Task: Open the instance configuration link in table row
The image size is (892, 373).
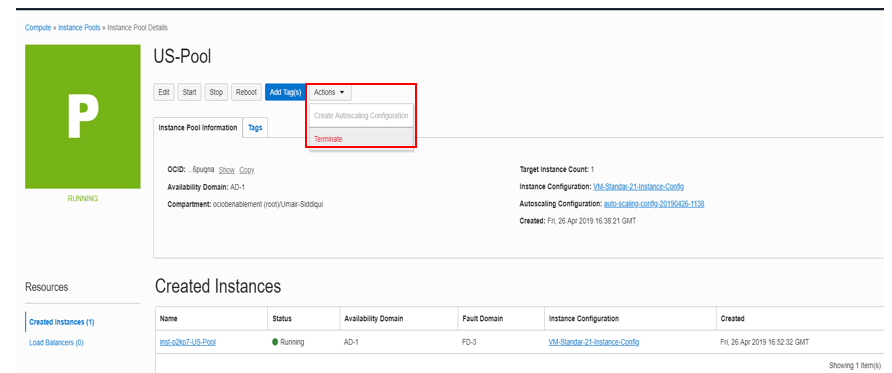Action: [593, 342]
